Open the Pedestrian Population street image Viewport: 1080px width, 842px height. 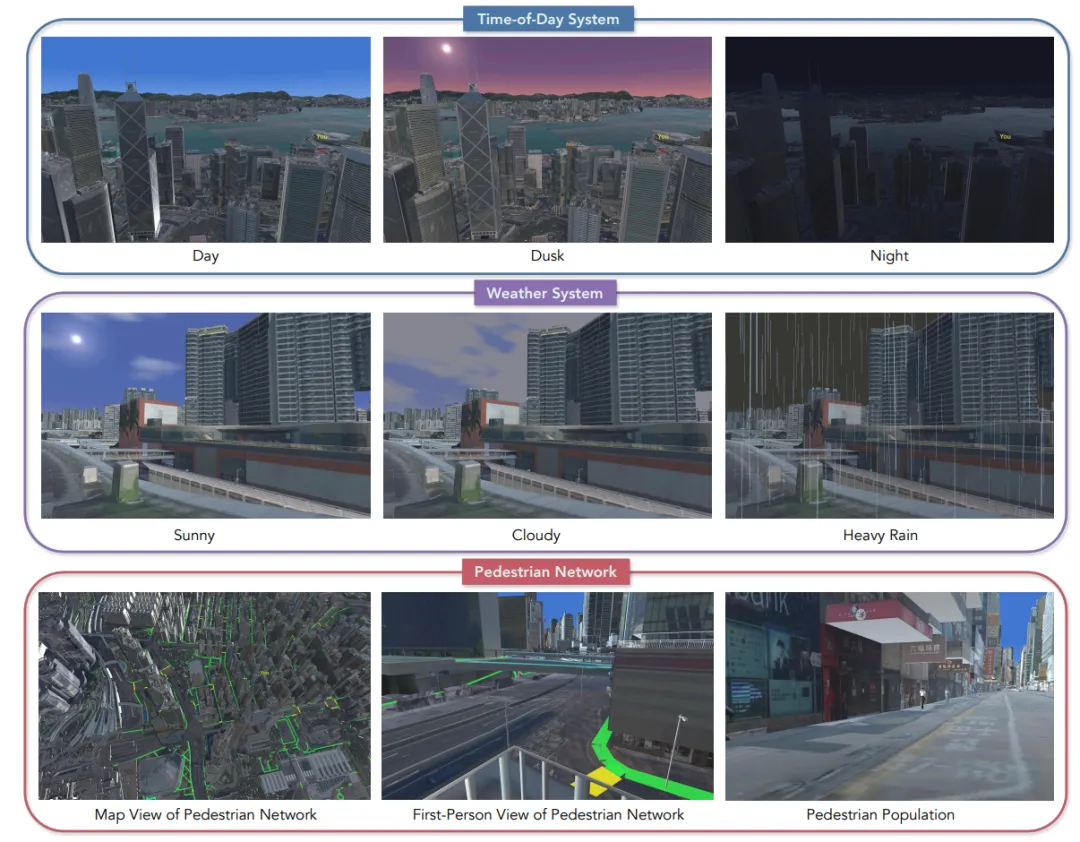coord(889,696)
